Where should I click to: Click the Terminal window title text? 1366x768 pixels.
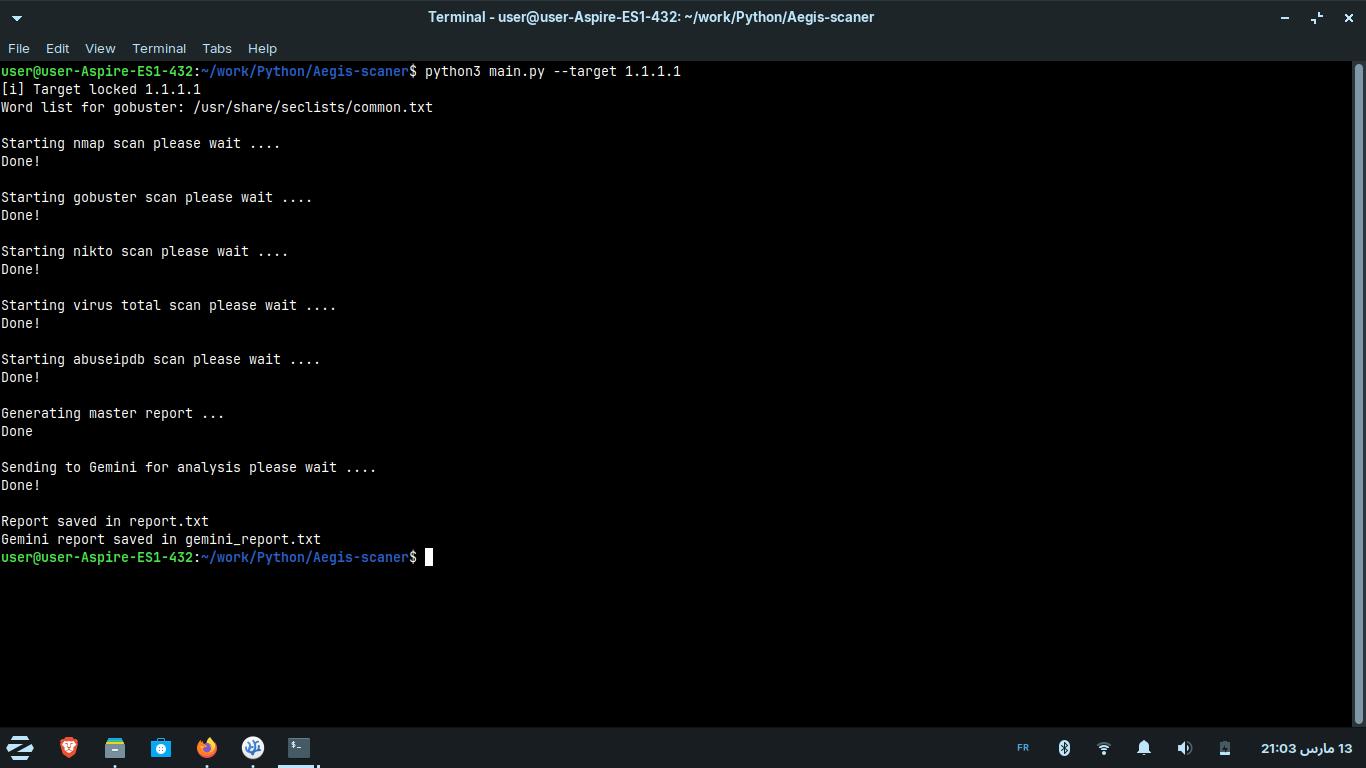[x=651, y=17]
